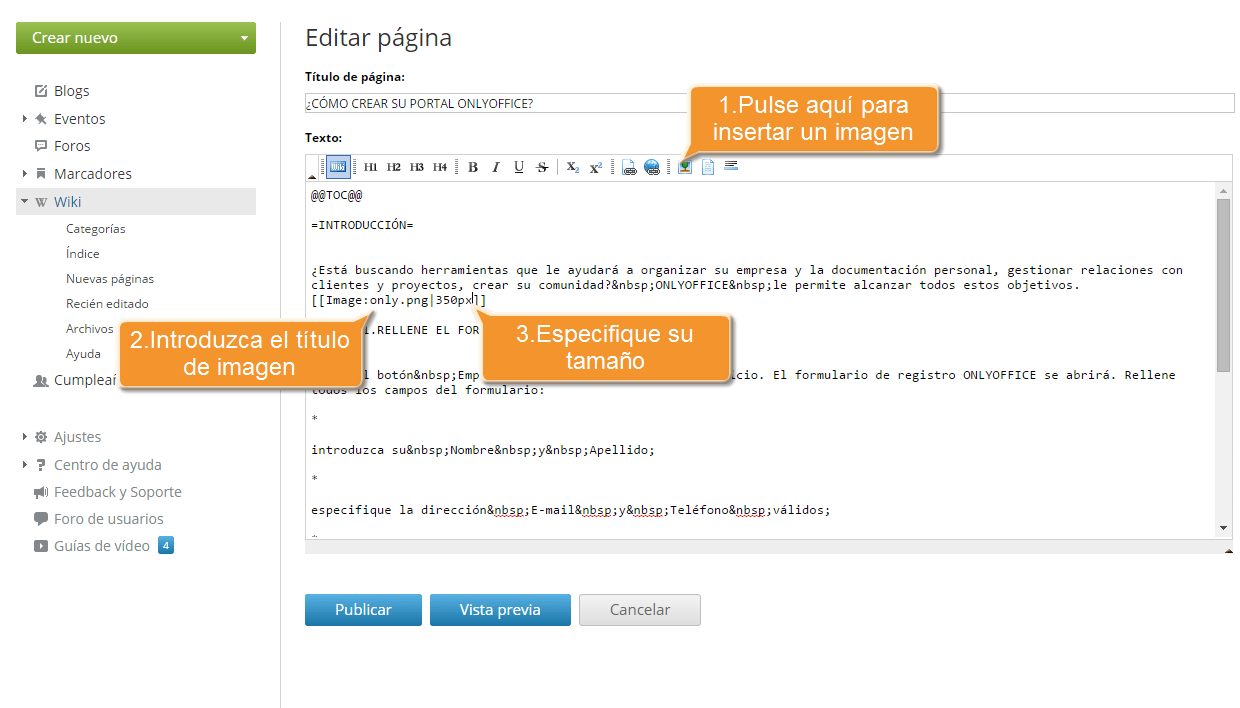Open Categorías under Wiki

point(96,229)
